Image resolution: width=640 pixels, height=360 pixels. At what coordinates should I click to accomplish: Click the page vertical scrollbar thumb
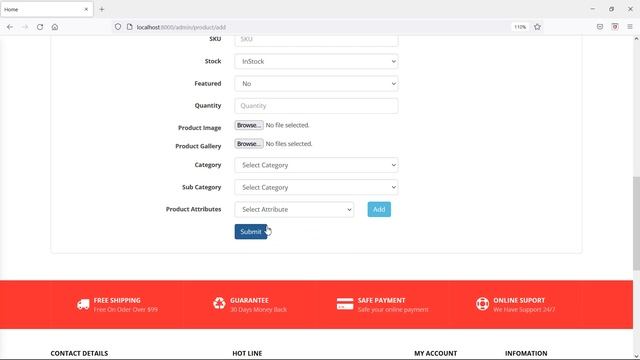click(636, 223)
